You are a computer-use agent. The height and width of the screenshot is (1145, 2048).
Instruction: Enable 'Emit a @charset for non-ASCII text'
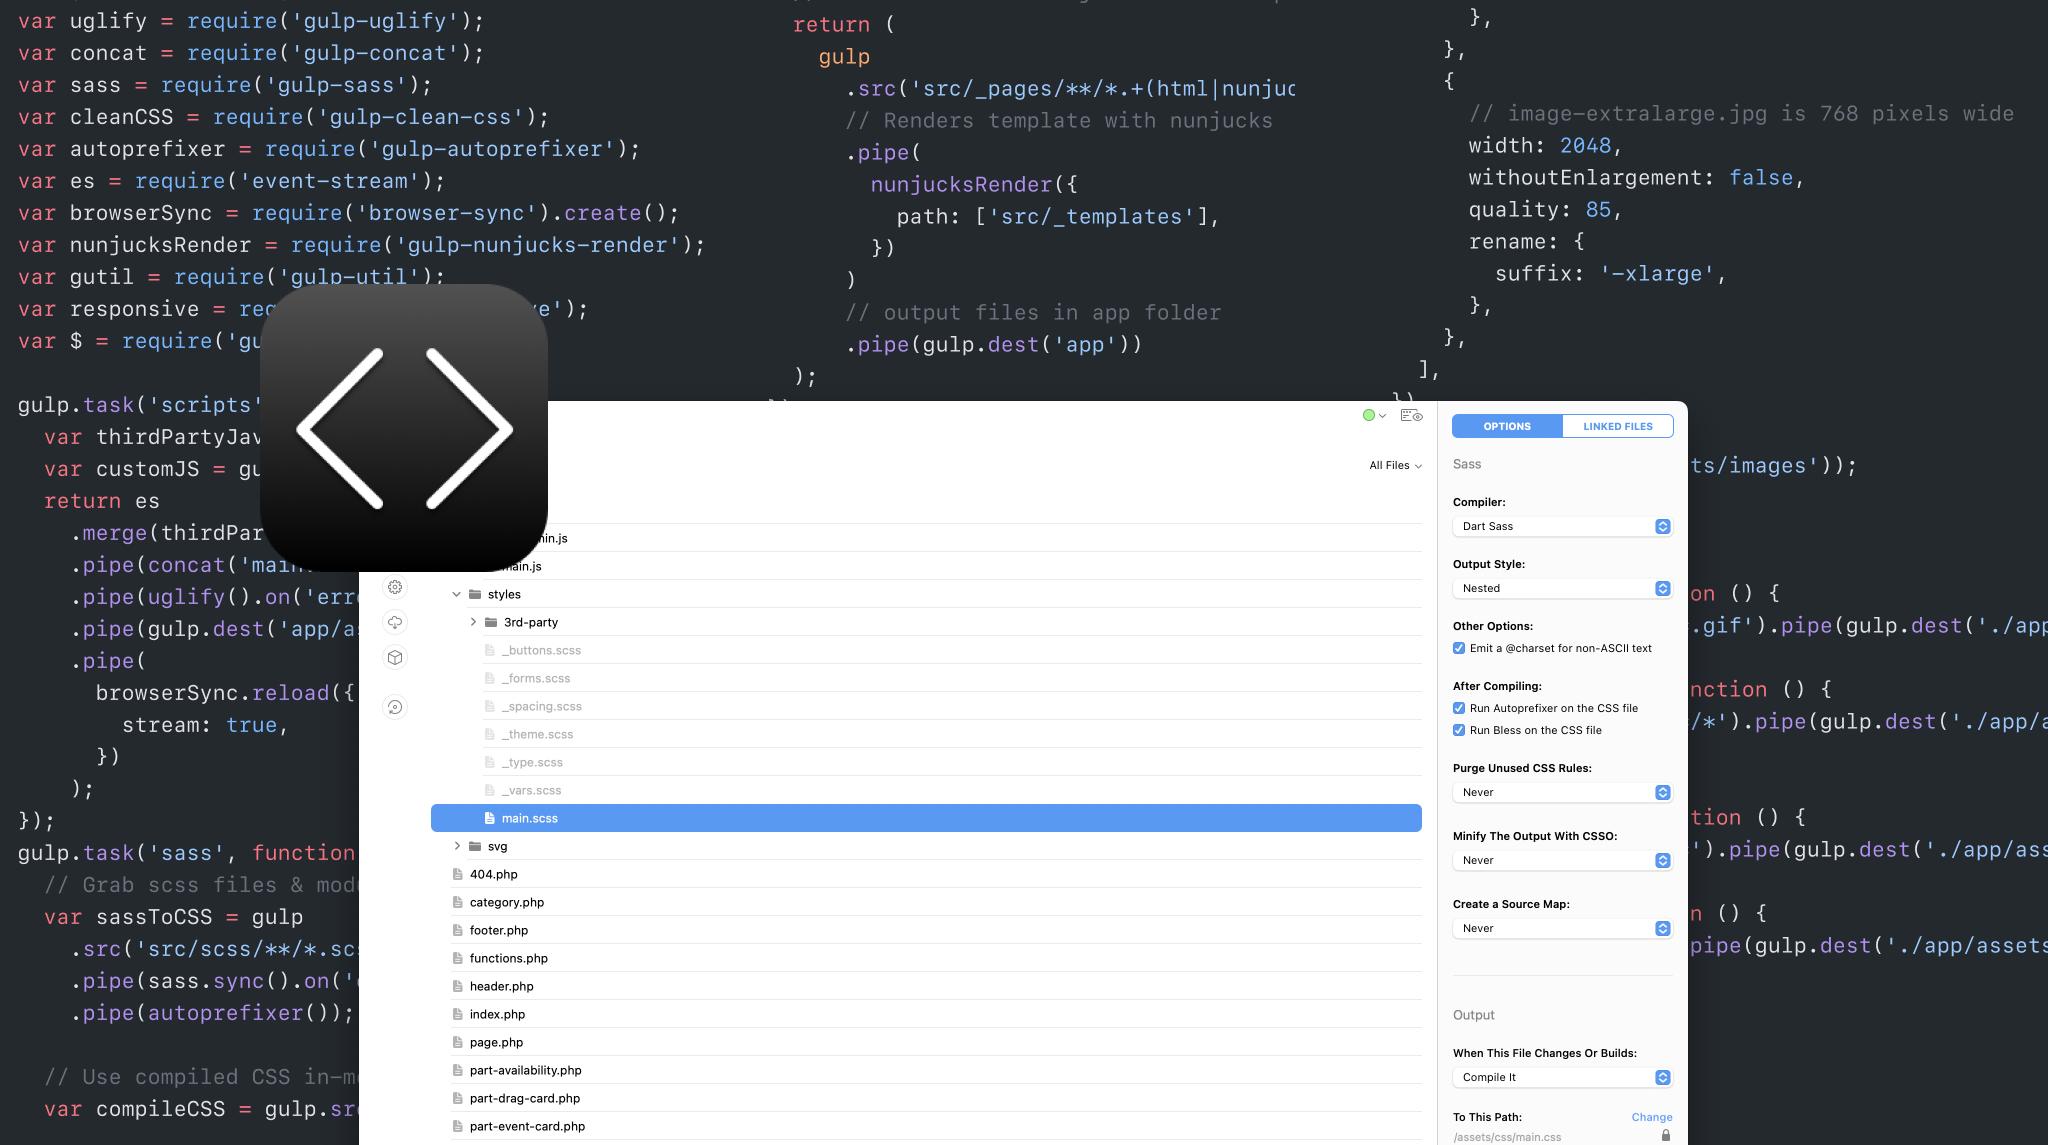(x=1459, y=648)
